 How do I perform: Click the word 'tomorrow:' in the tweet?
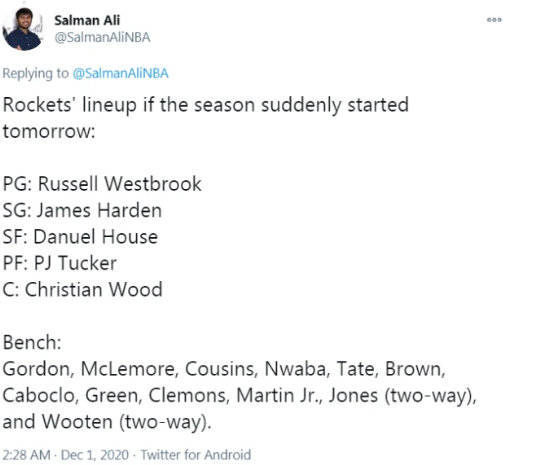[x=49, y=131]
